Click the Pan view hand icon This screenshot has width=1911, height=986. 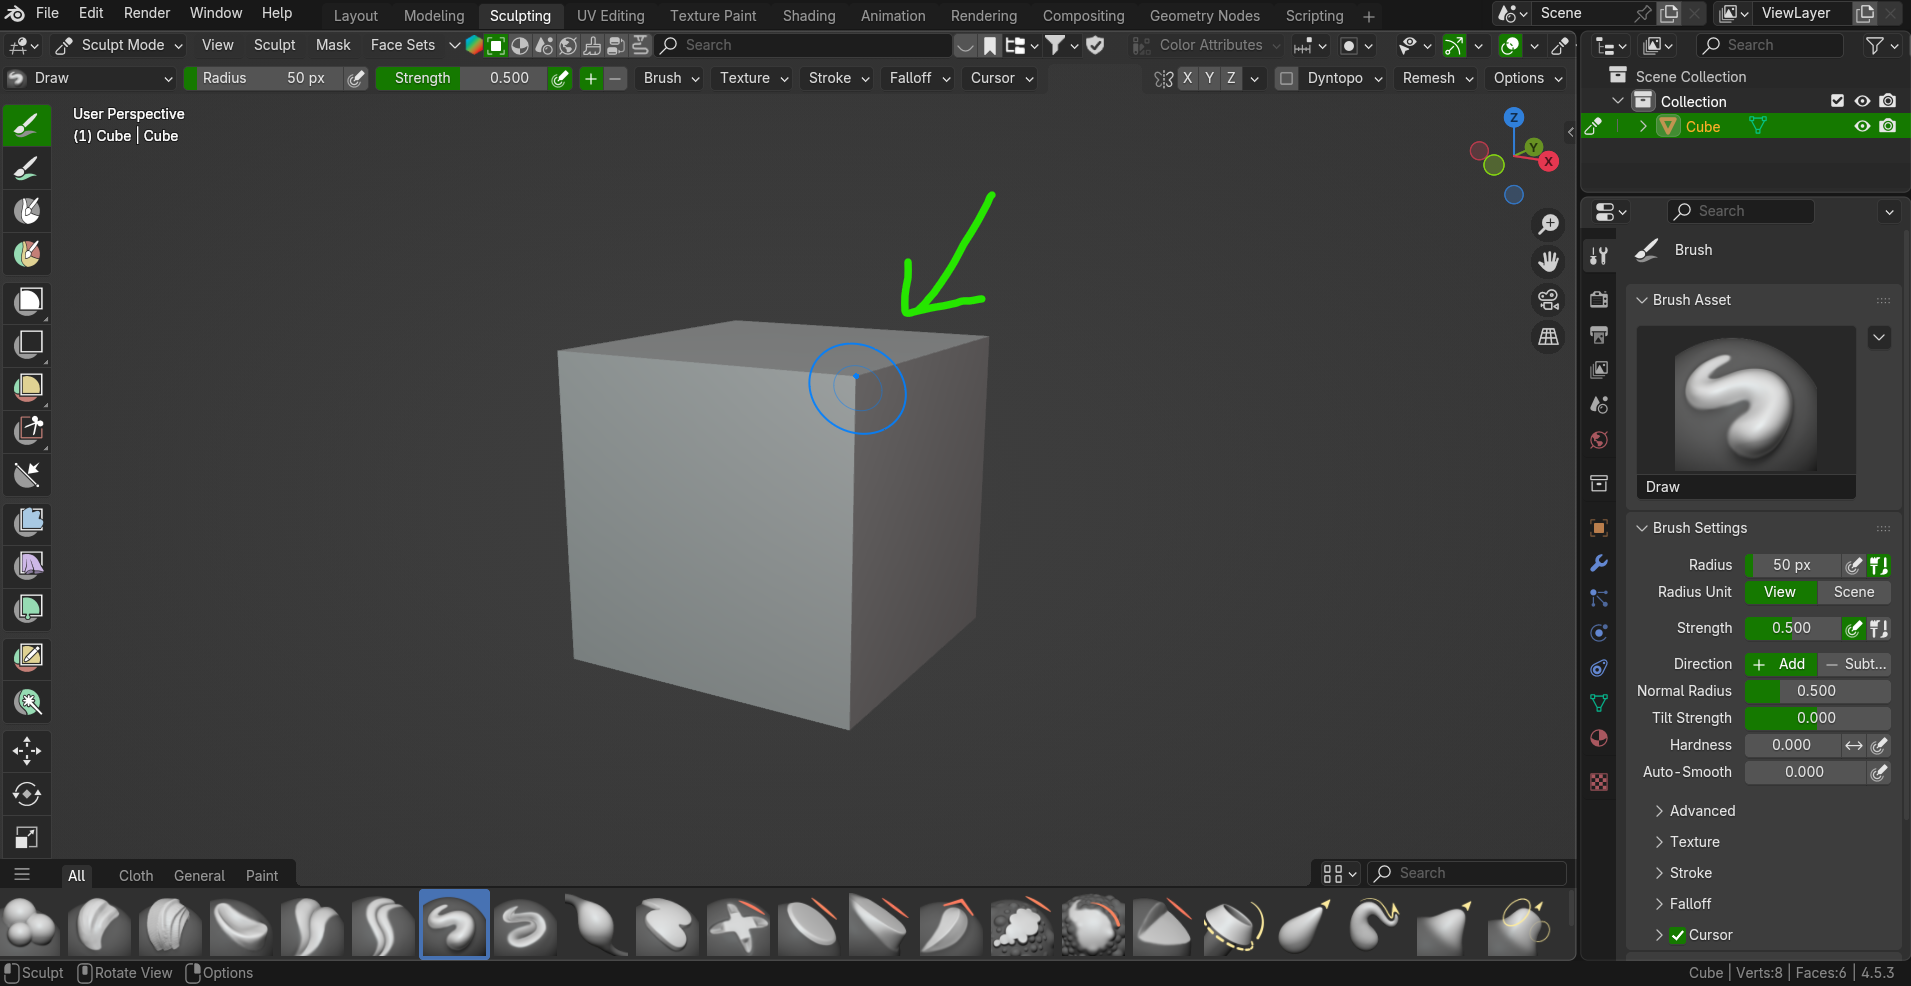coord(1548,262)
